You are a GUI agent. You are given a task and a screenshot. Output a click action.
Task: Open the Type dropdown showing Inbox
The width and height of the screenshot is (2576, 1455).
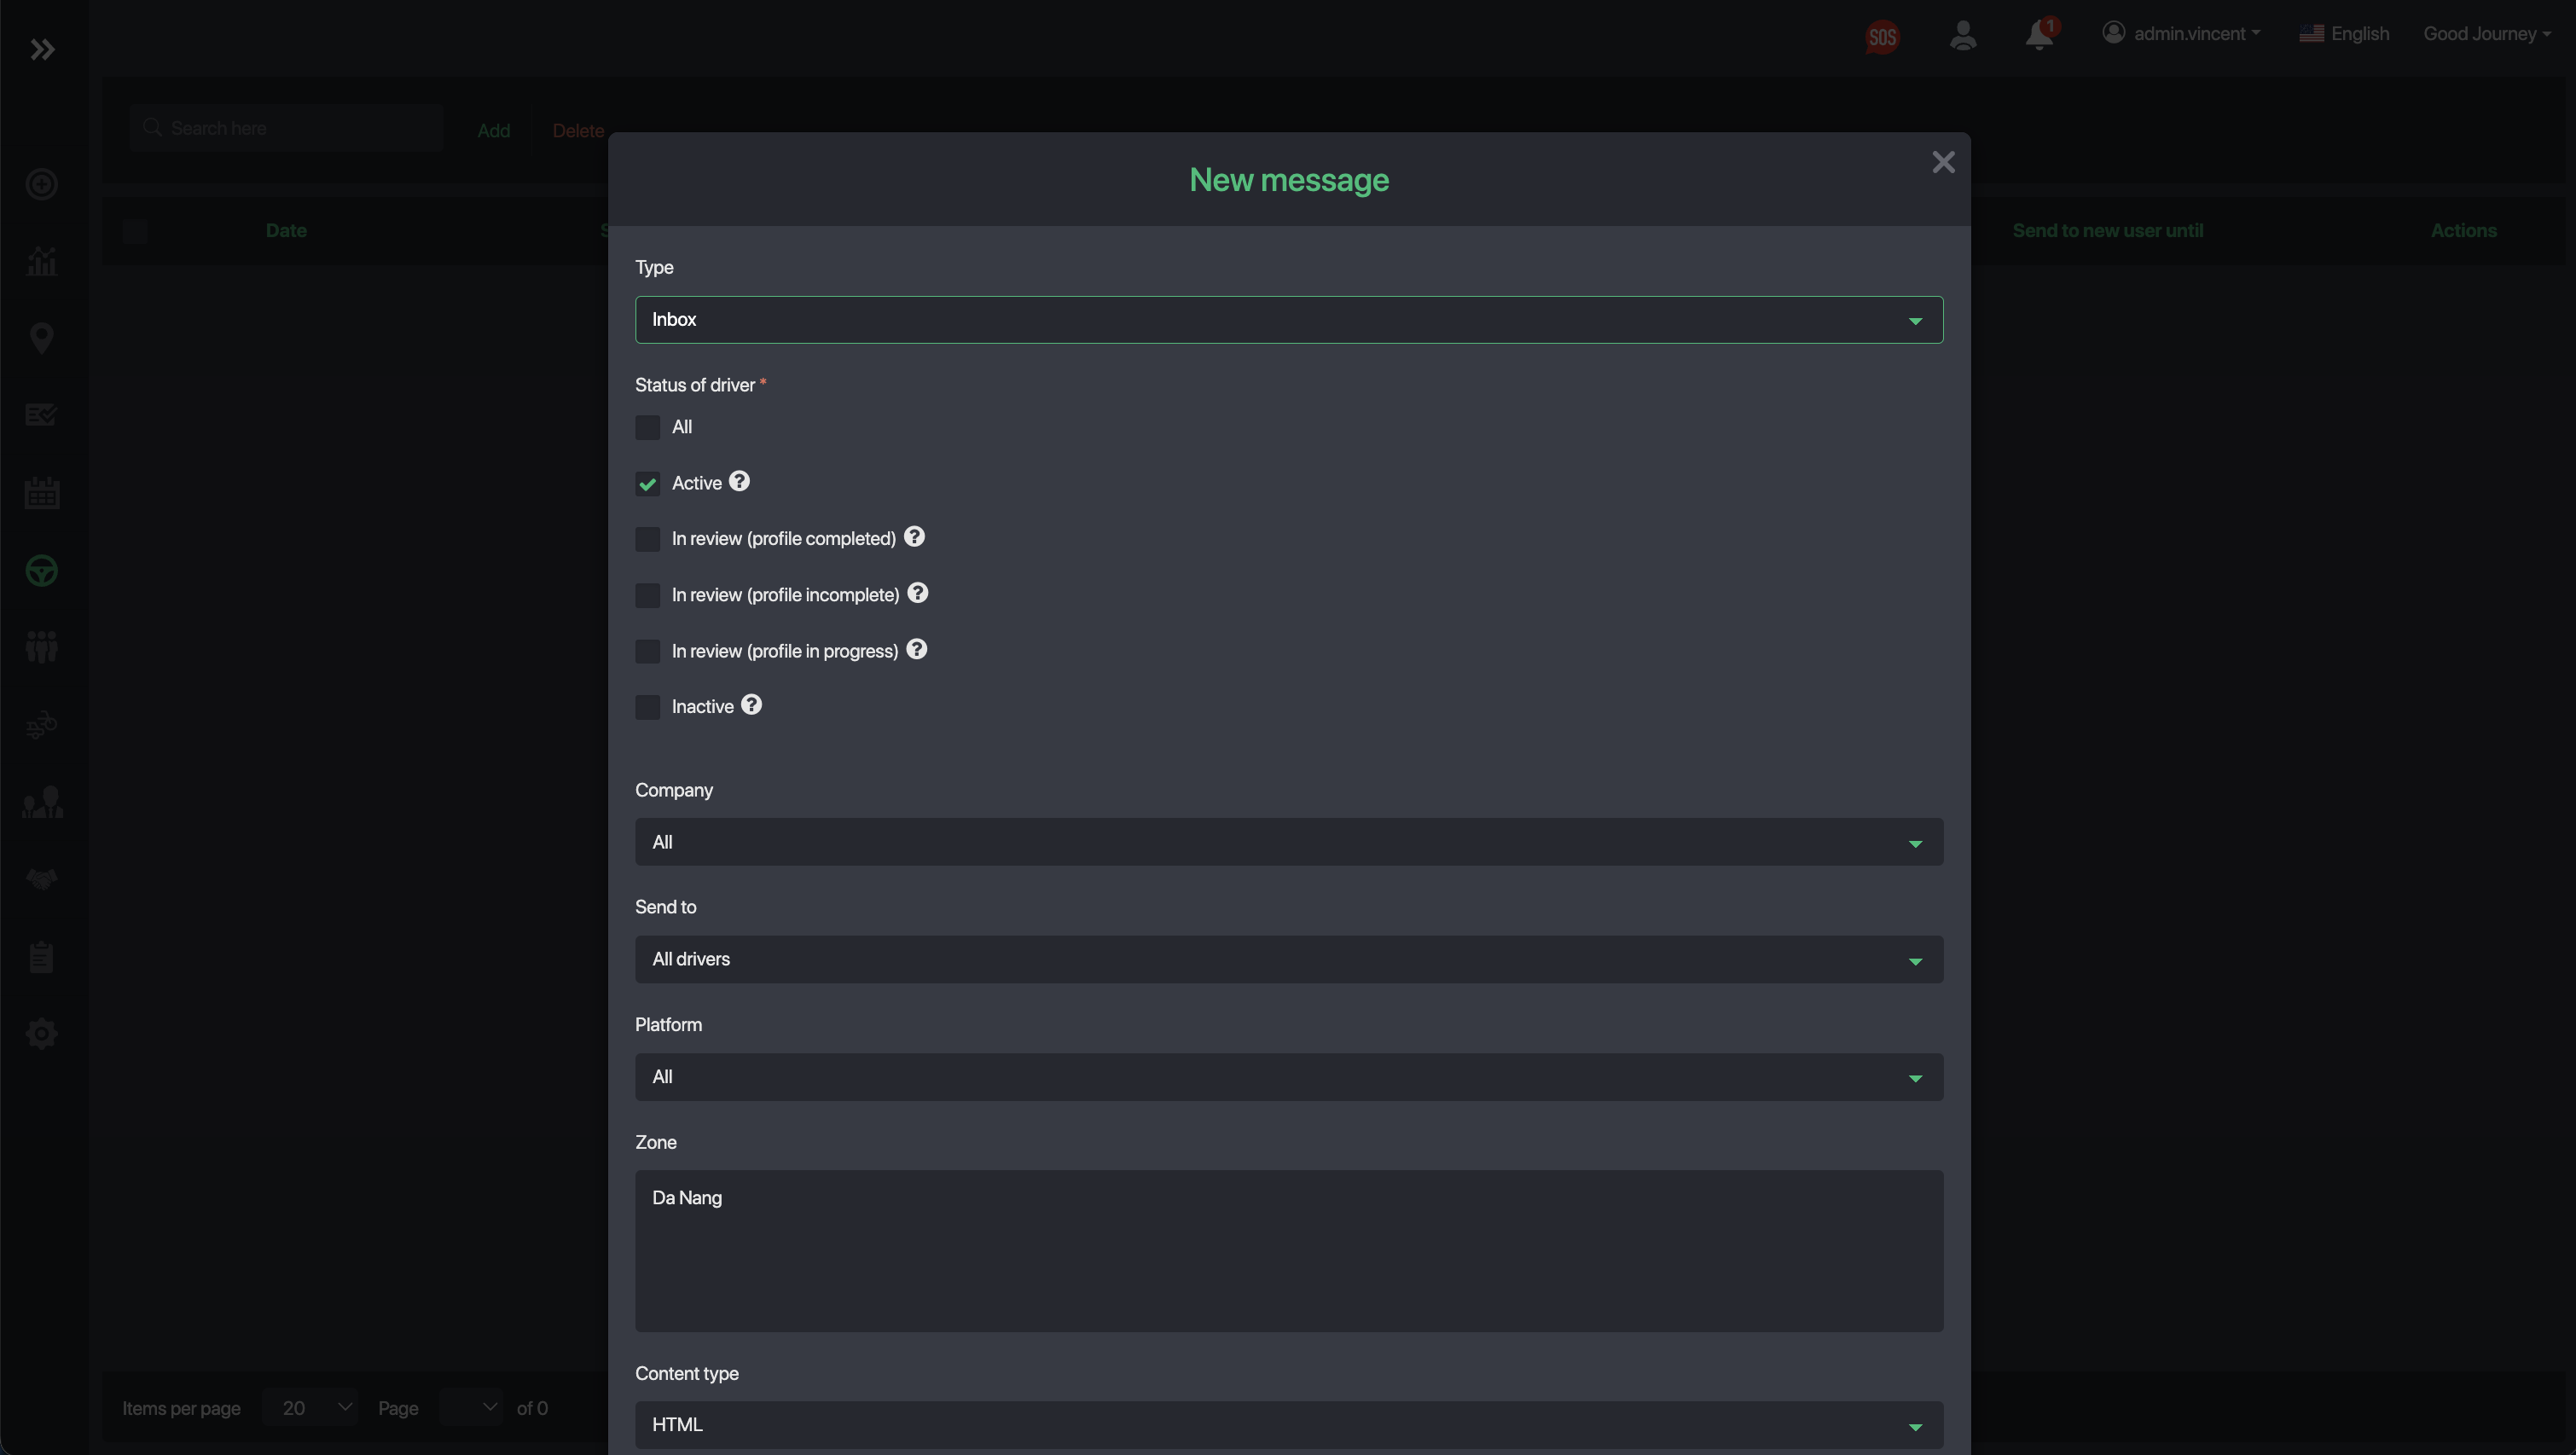click(1288, 320)
